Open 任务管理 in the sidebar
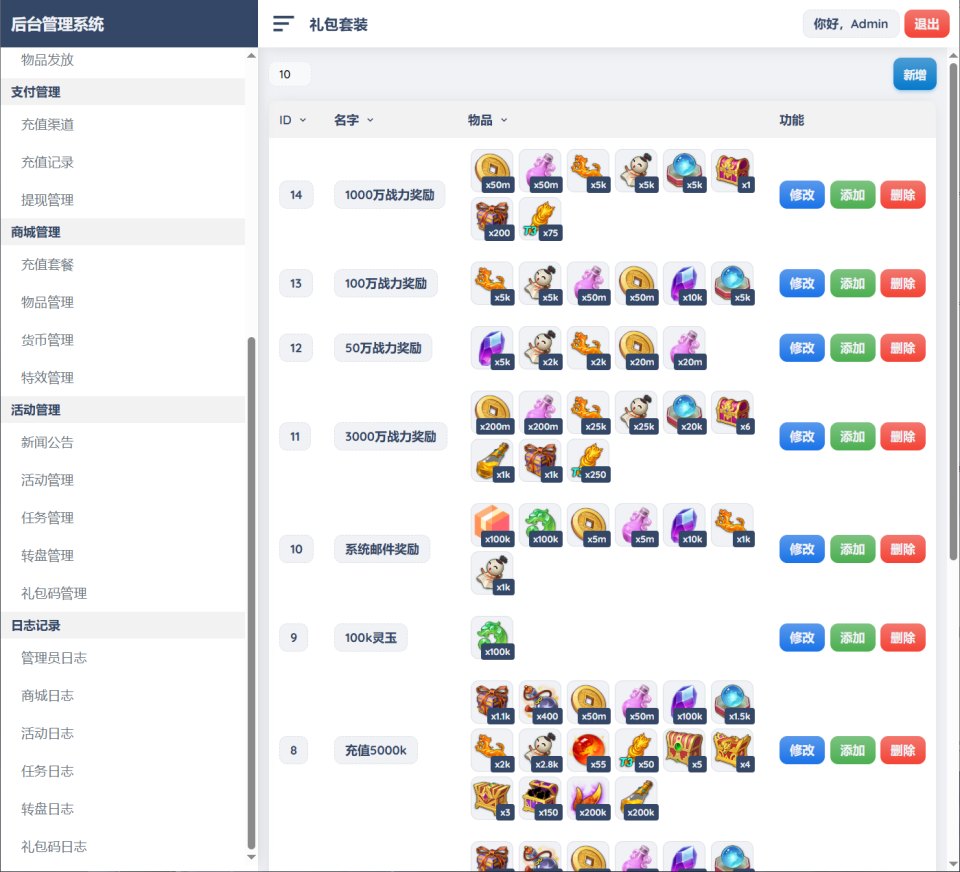This screenshot has height=872, width=960. tap(47, 517)
